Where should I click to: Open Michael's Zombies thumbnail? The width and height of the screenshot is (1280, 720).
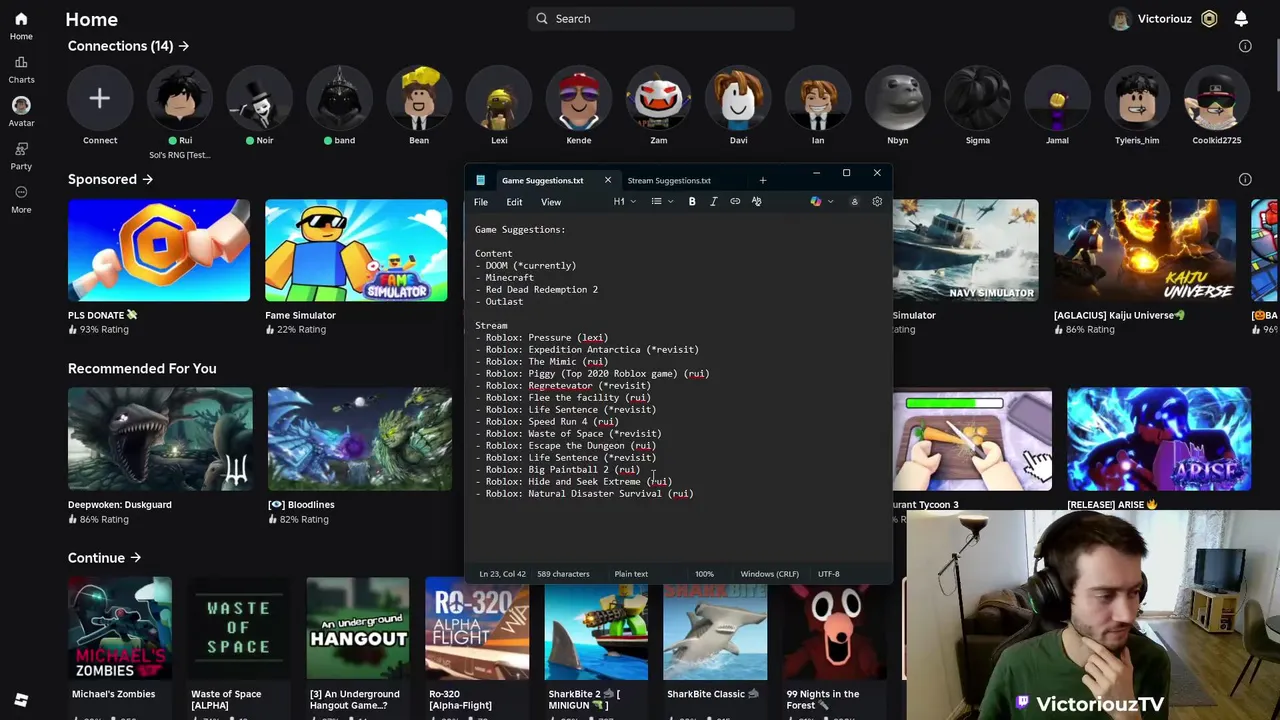point(120,628)
